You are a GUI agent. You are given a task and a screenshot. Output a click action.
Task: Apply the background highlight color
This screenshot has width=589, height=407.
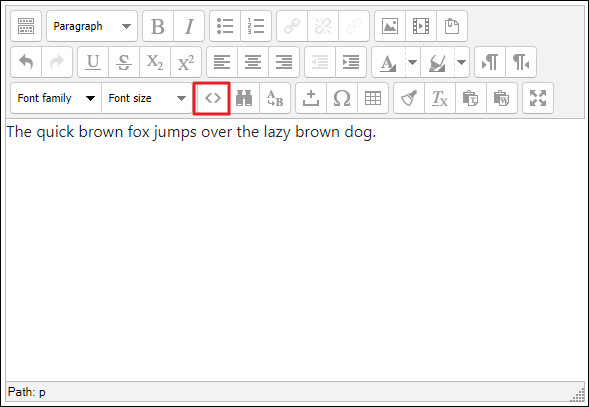tap(437, 62)
